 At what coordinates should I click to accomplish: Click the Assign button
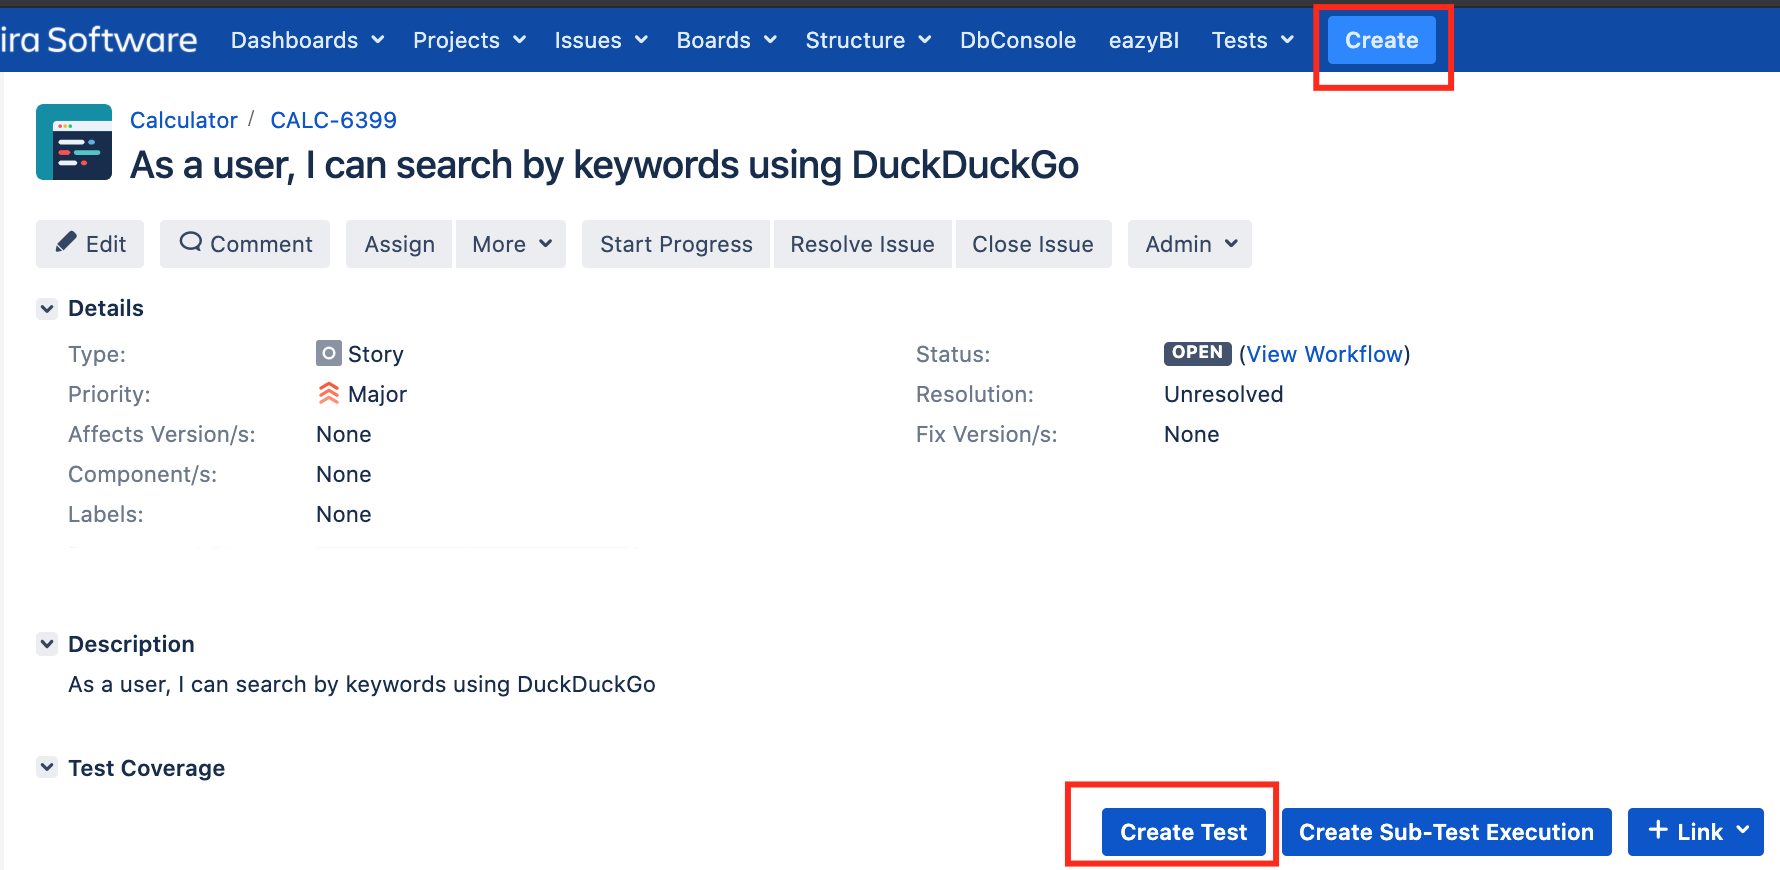(399, 244)
